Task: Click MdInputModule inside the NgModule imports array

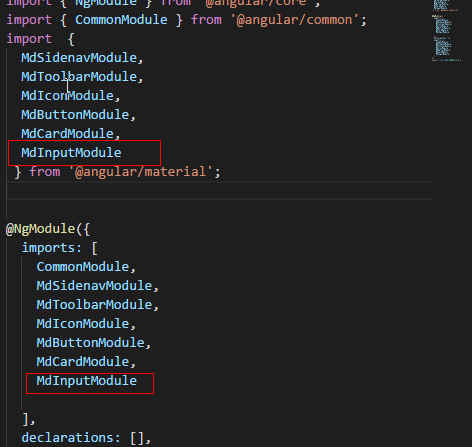Action: [87, 381]
